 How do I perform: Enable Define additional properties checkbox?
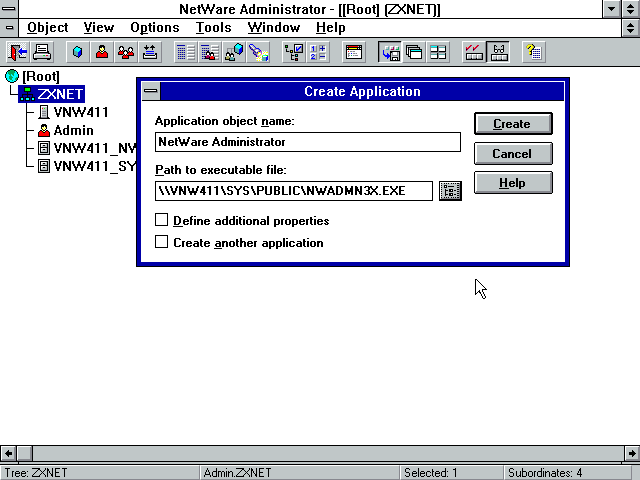coord(162,220)
